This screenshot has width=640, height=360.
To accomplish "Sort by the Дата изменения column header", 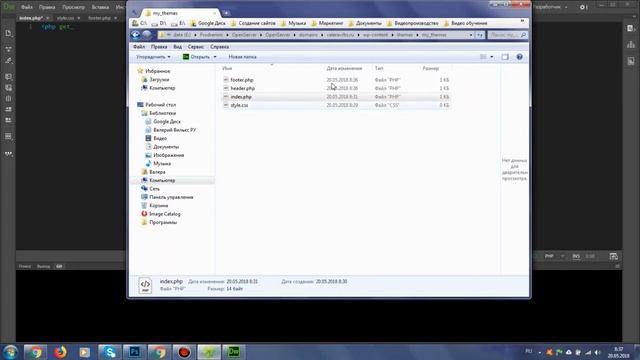I will pos(344,69).
